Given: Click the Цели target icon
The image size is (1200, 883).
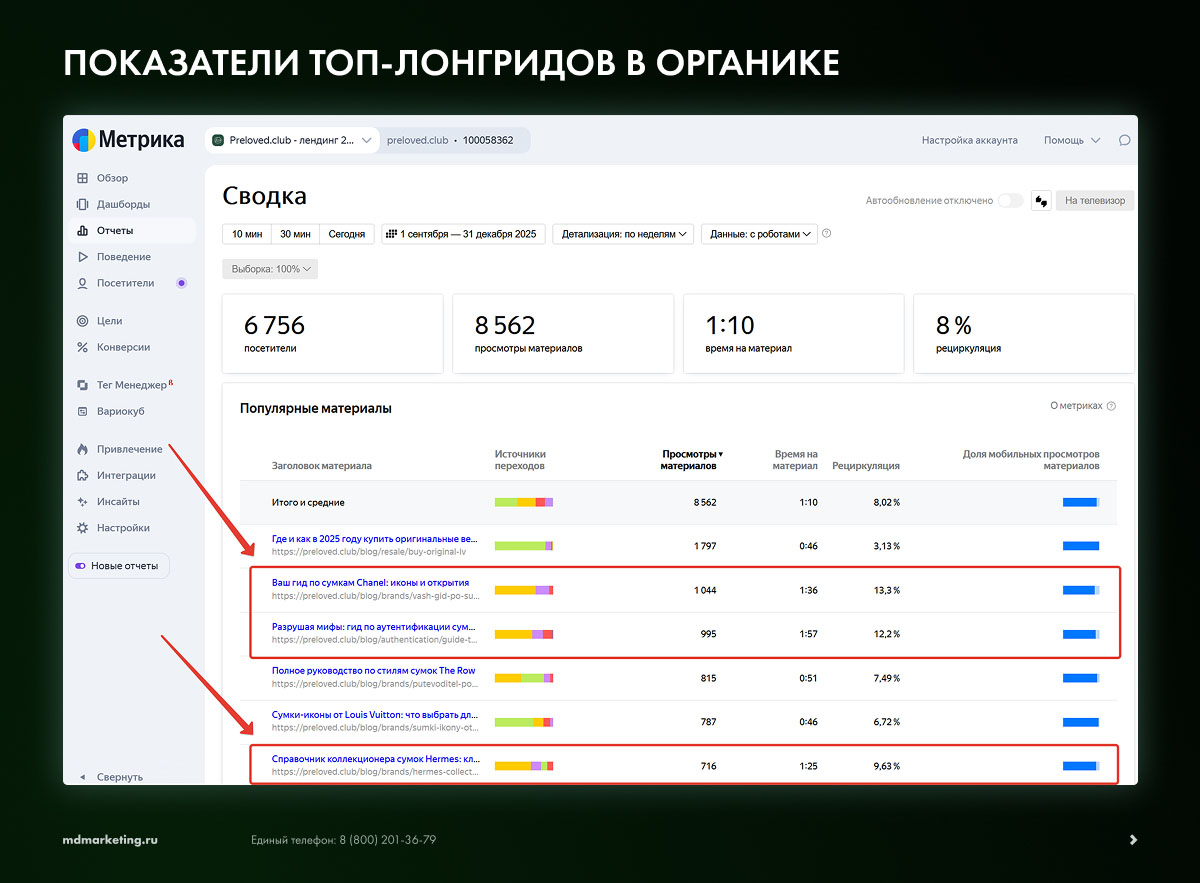Looking at the screenshot, I should tap(82, 321).
